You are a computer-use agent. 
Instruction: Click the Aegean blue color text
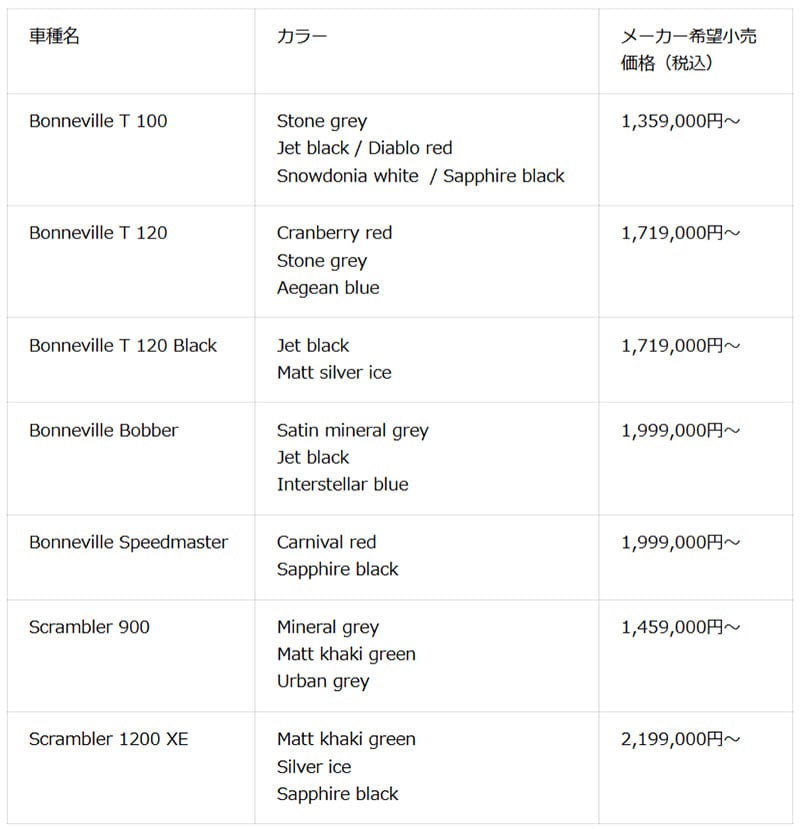click(328, 288)
